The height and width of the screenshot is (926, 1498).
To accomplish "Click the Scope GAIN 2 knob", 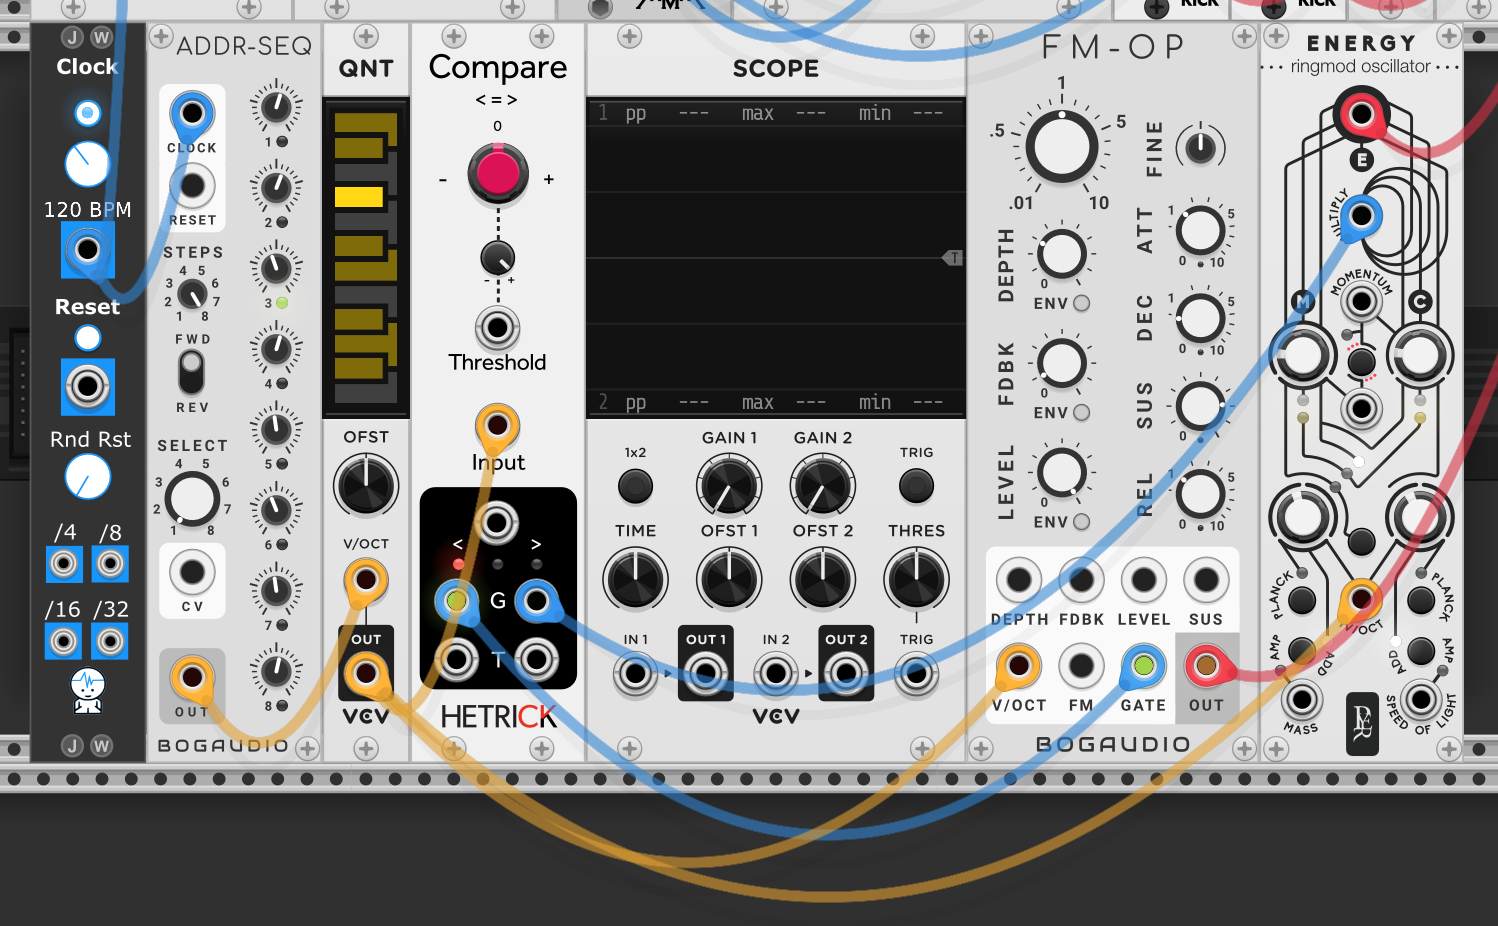I will click(822, 484).
